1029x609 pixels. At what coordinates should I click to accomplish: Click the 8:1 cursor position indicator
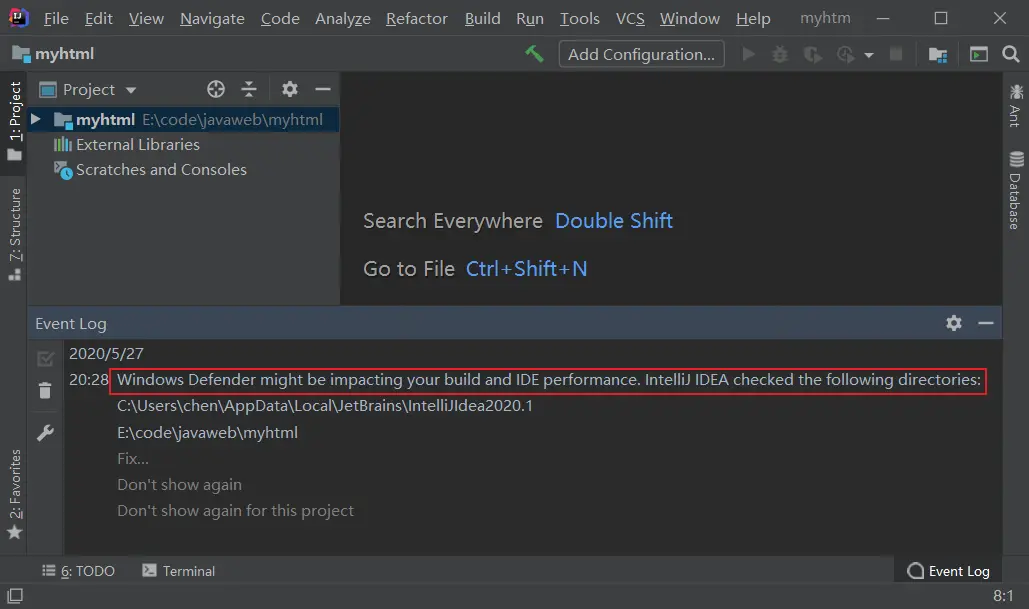click(1003, 596)
